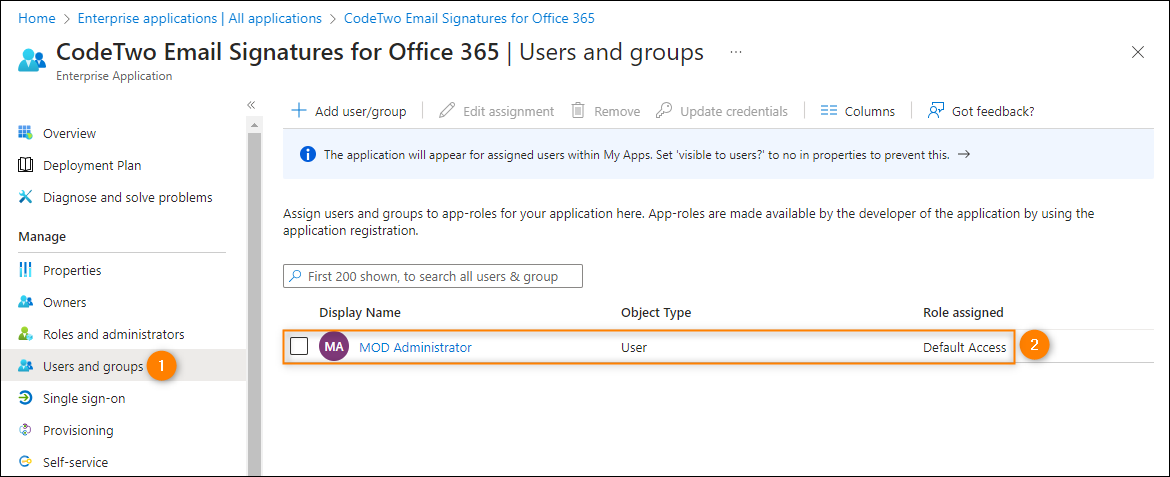Screen dimensions: 1170x477
Task: Click the Update credentials button
Action: click(721, 110)
